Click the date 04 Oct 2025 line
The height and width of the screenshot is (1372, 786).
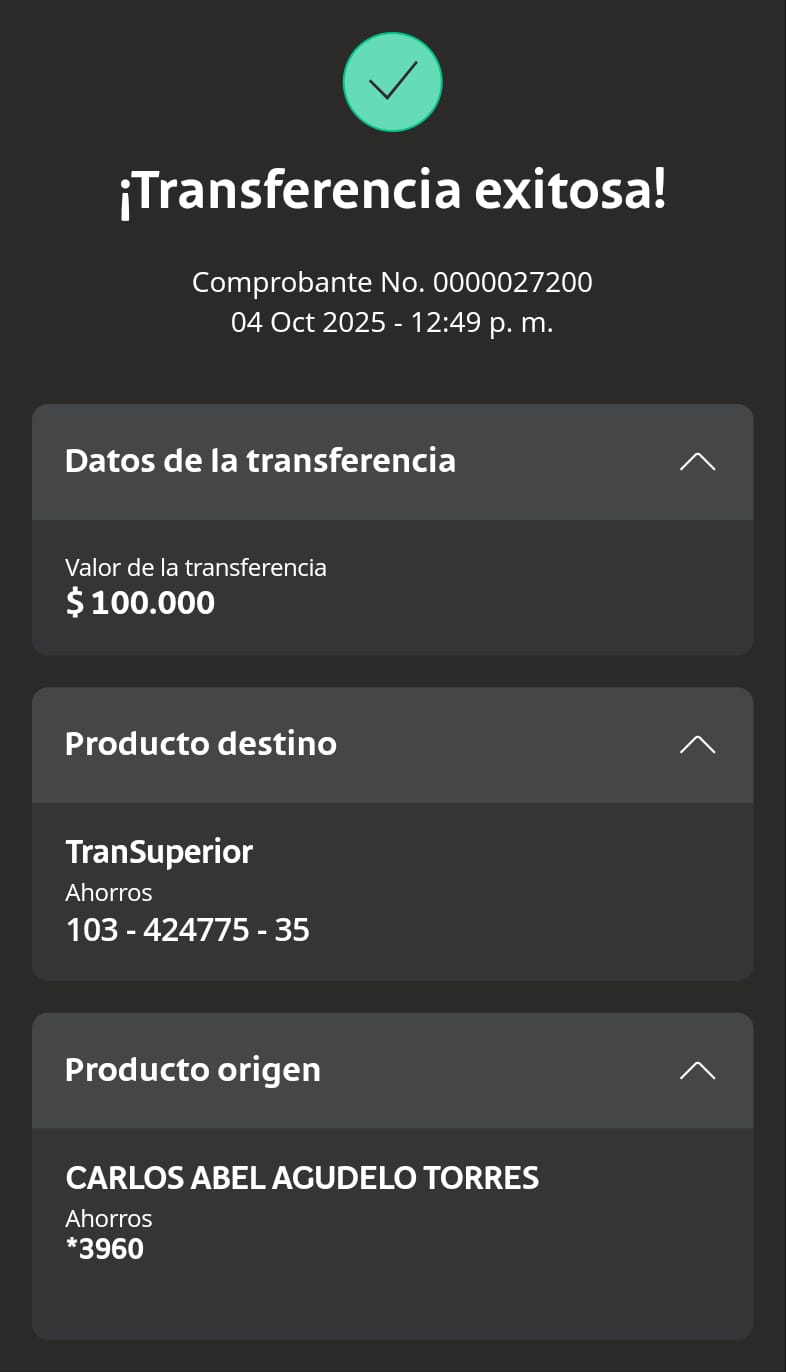point(308,323)
